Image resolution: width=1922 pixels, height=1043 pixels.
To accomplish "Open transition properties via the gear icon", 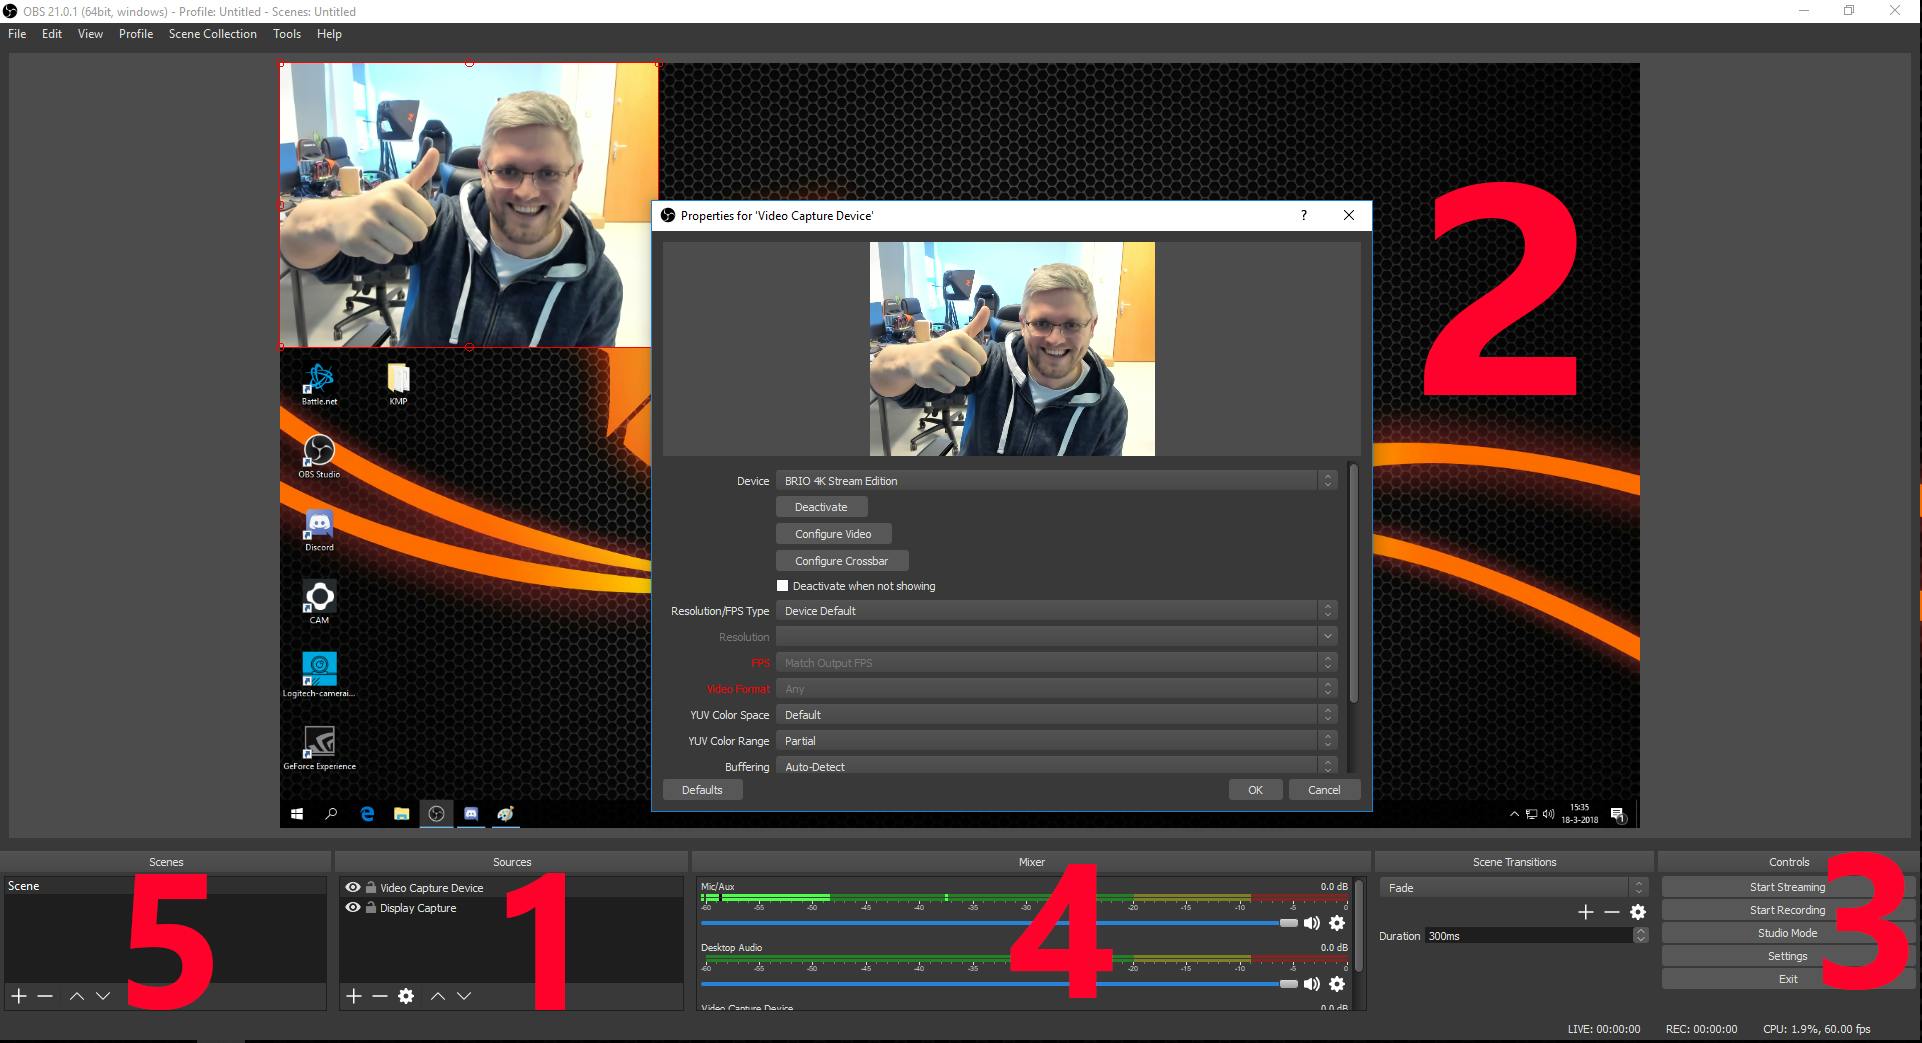I will point(1638,912).
